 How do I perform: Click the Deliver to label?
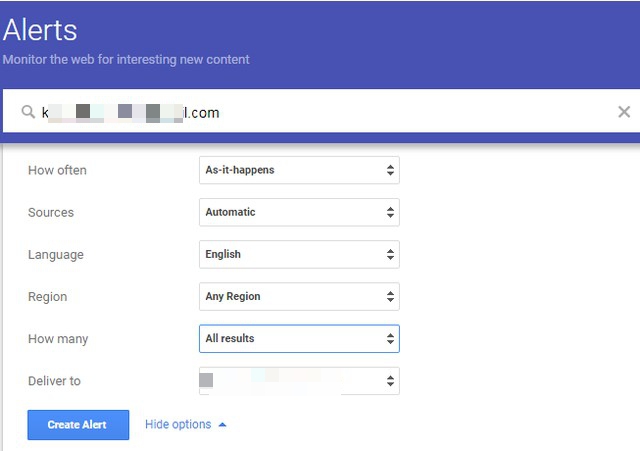(55, 381)
